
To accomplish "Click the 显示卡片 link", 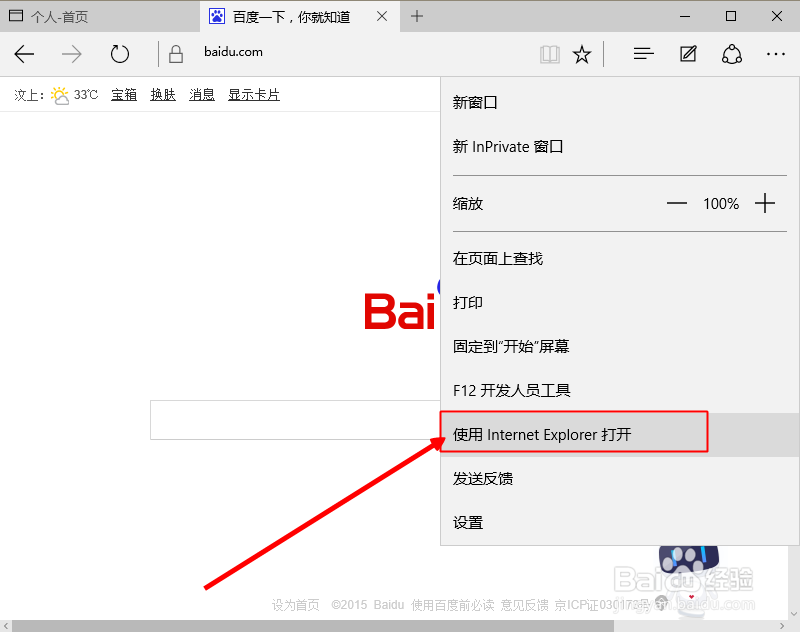I will (254, 95).
